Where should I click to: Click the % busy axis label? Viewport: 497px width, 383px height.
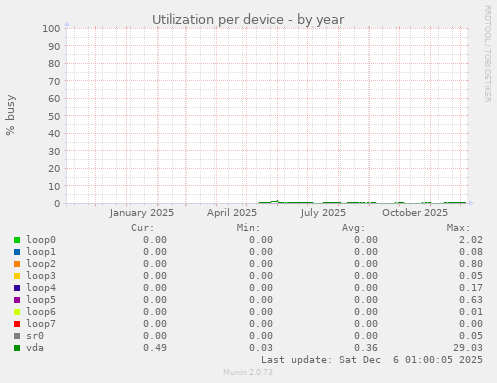[10, 115]
